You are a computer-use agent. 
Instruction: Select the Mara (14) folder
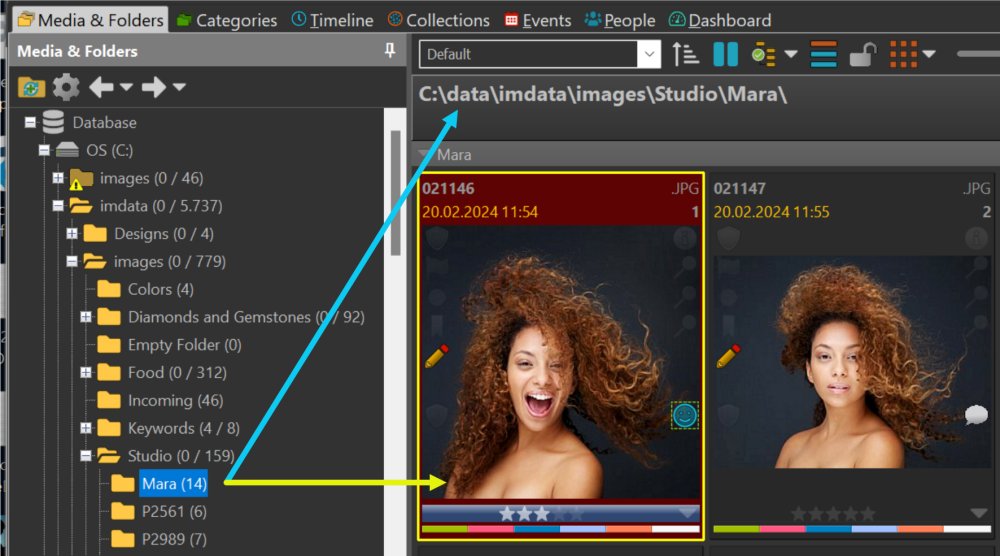pyautogui.click(x=174, y=483)
